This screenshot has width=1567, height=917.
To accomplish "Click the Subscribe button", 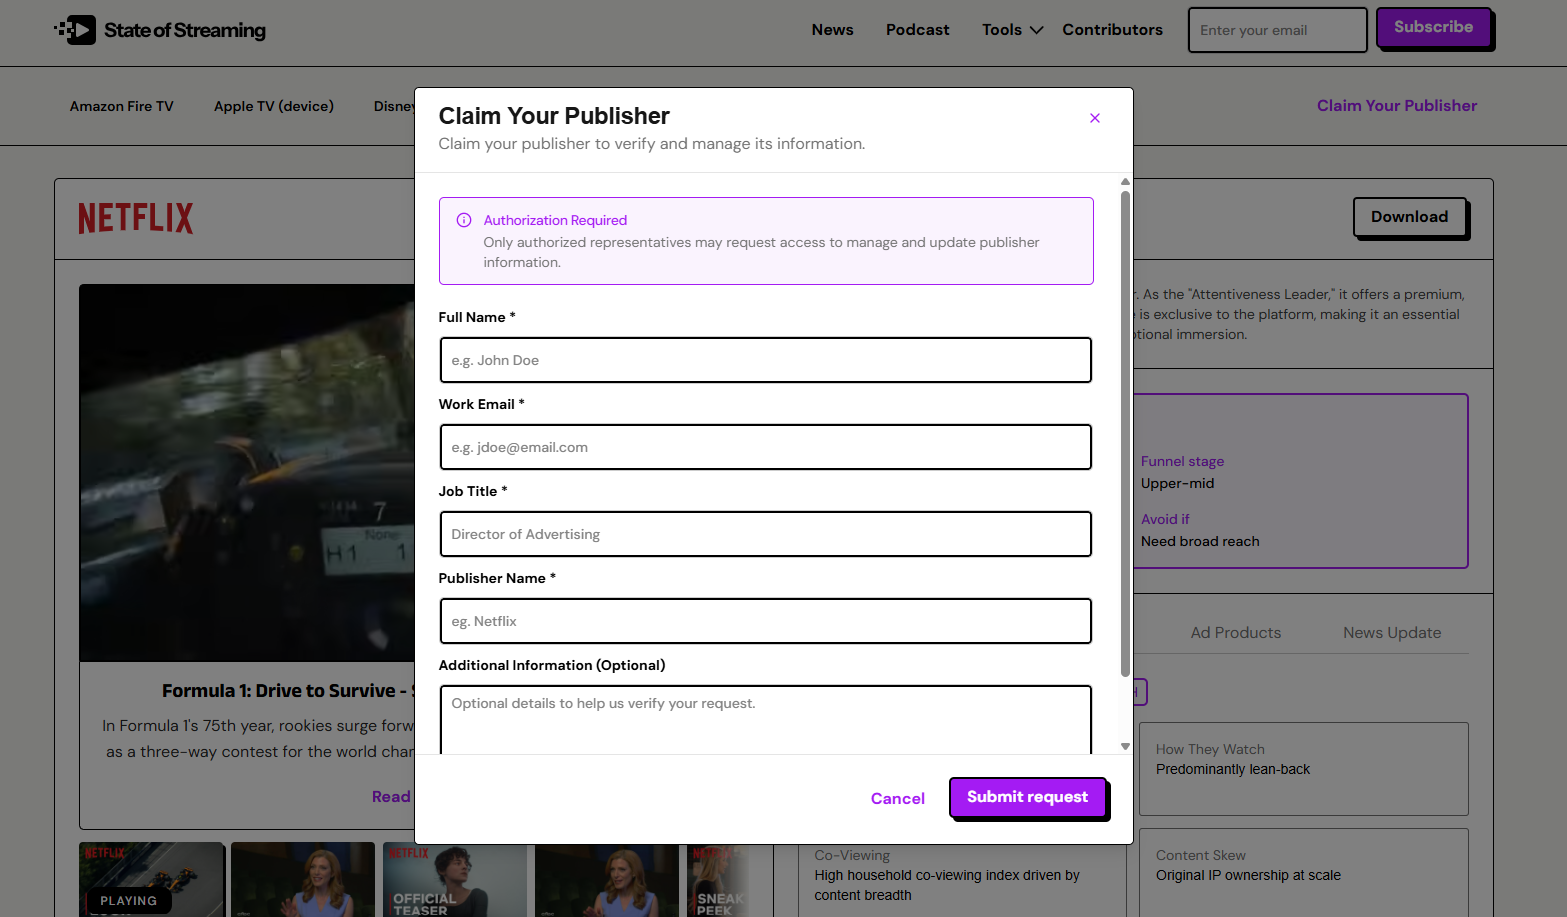I will 1433,27.
